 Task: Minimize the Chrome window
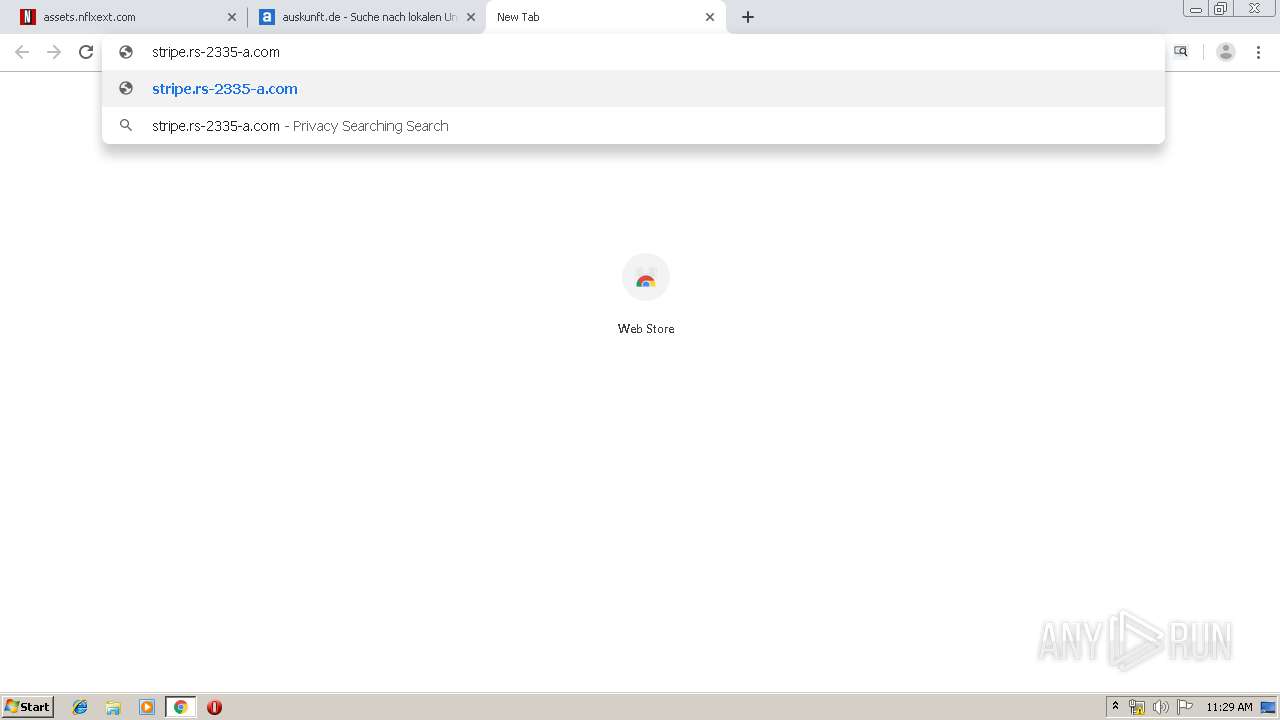[x=1195, y=9]
